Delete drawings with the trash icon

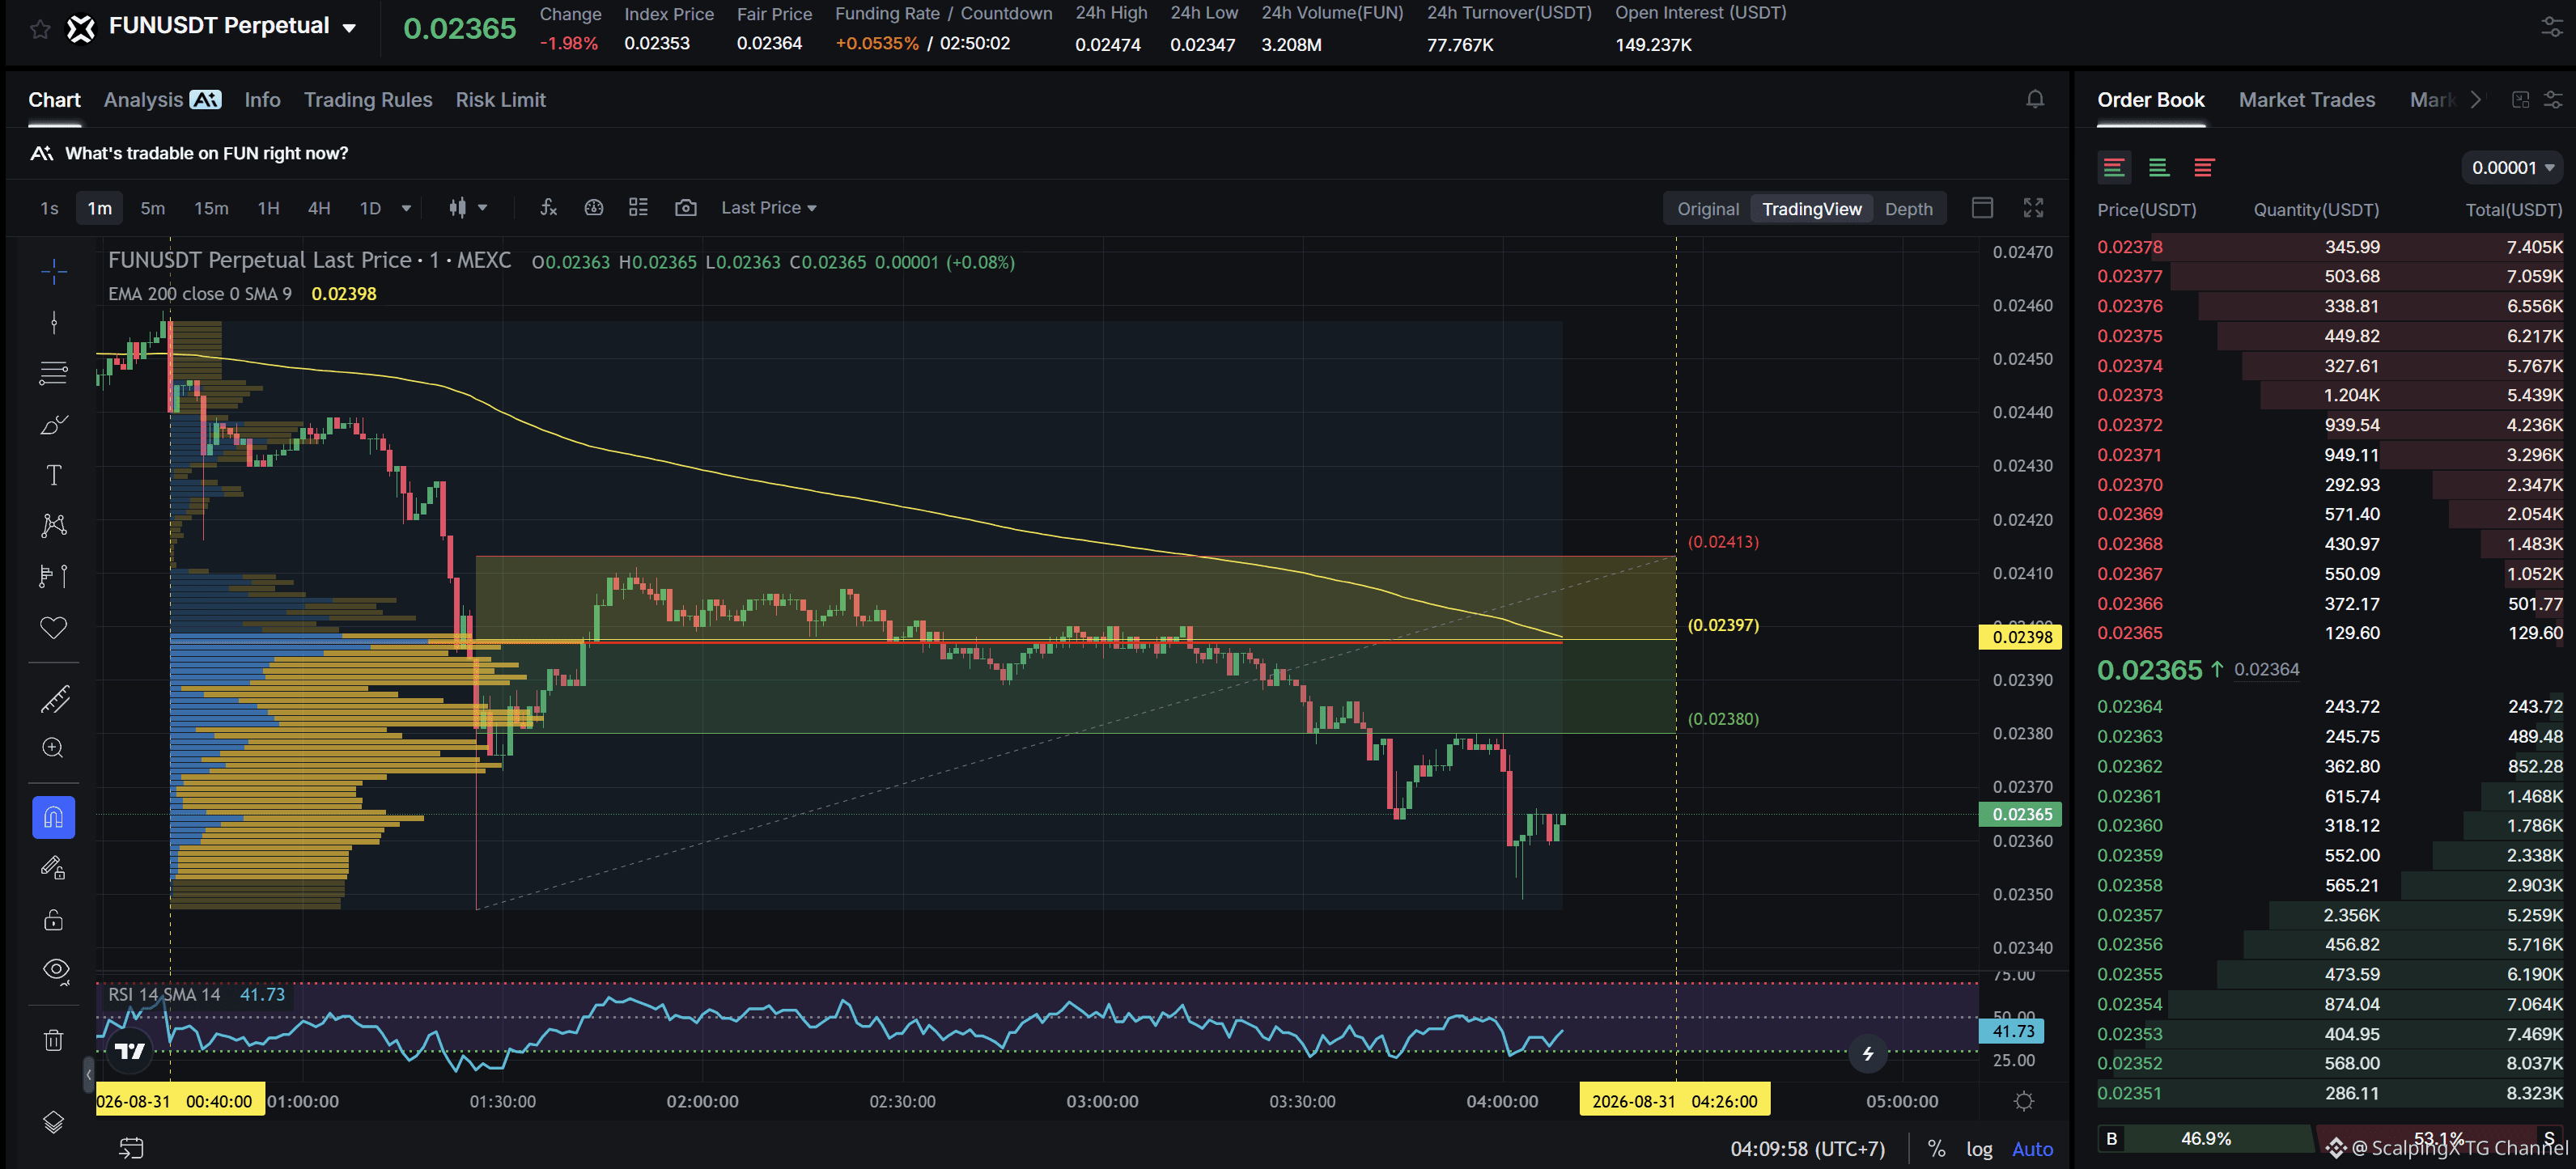[54, 1040]
